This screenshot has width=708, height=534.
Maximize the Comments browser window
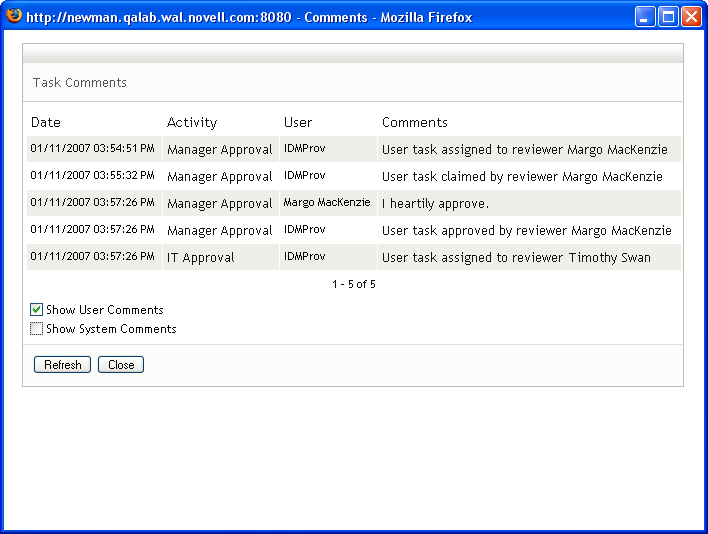click(667, 17)
